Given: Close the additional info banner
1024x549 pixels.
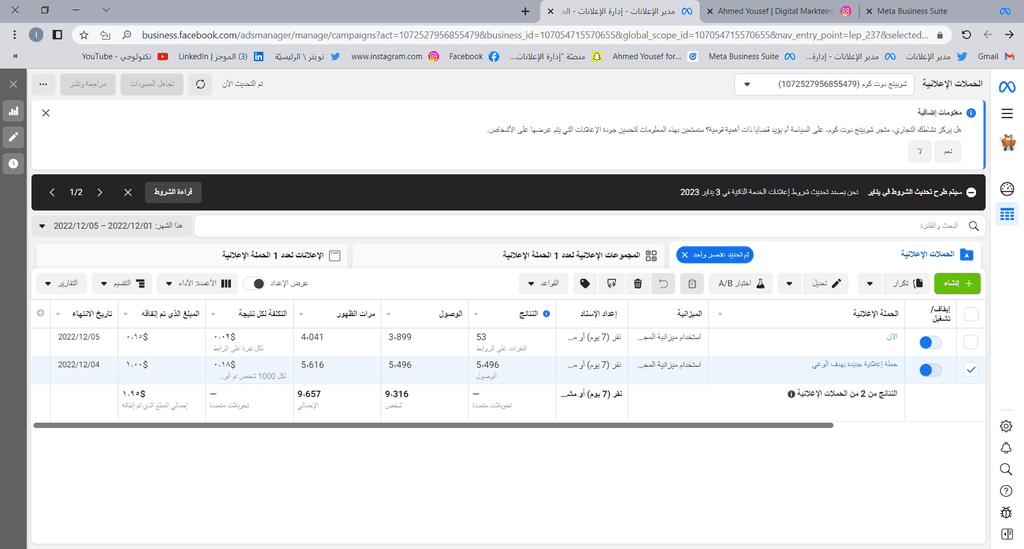Looking at the screenshot, I should tap(46, 113).
